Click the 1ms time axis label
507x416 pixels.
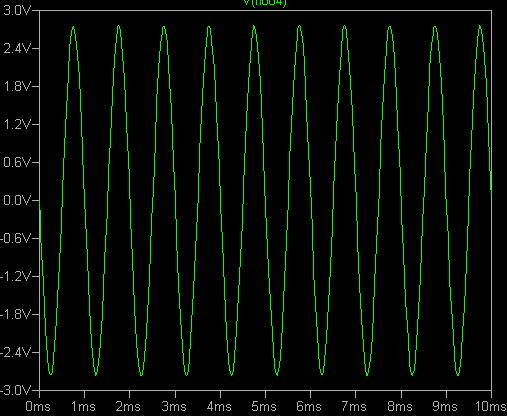click(x=83, y=406)
